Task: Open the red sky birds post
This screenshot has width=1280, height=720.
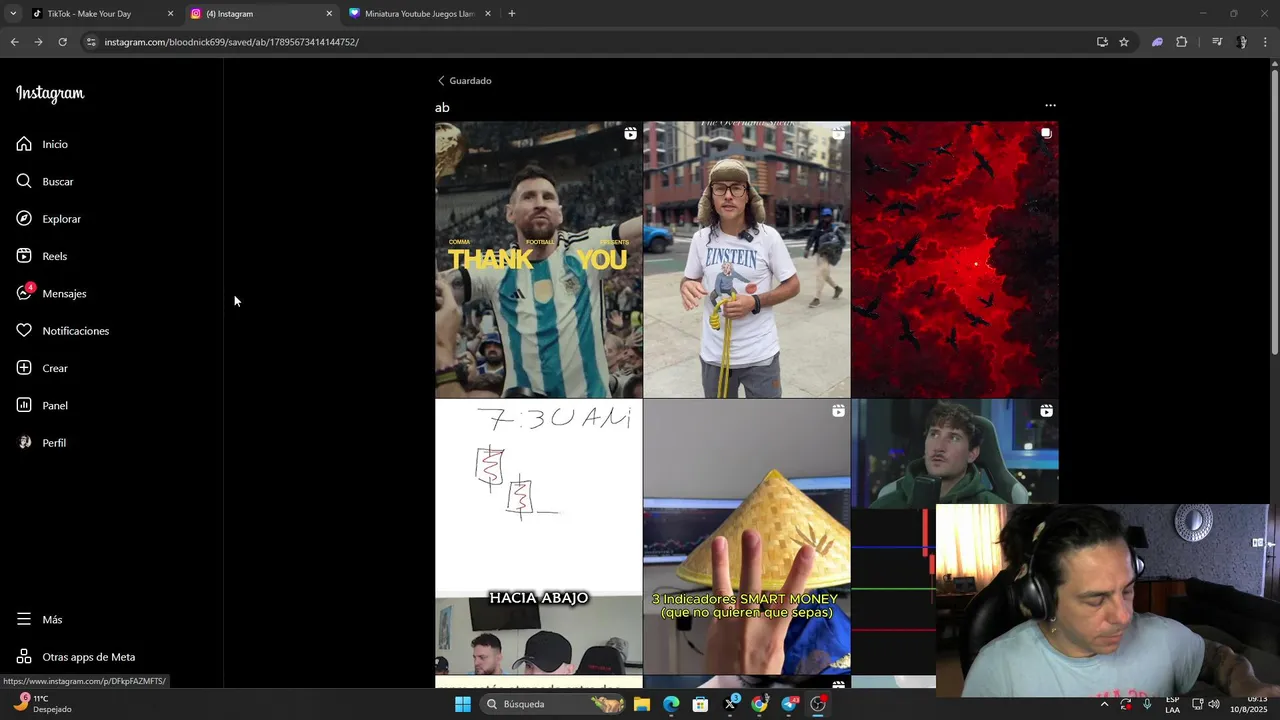Action: point(954,259)
